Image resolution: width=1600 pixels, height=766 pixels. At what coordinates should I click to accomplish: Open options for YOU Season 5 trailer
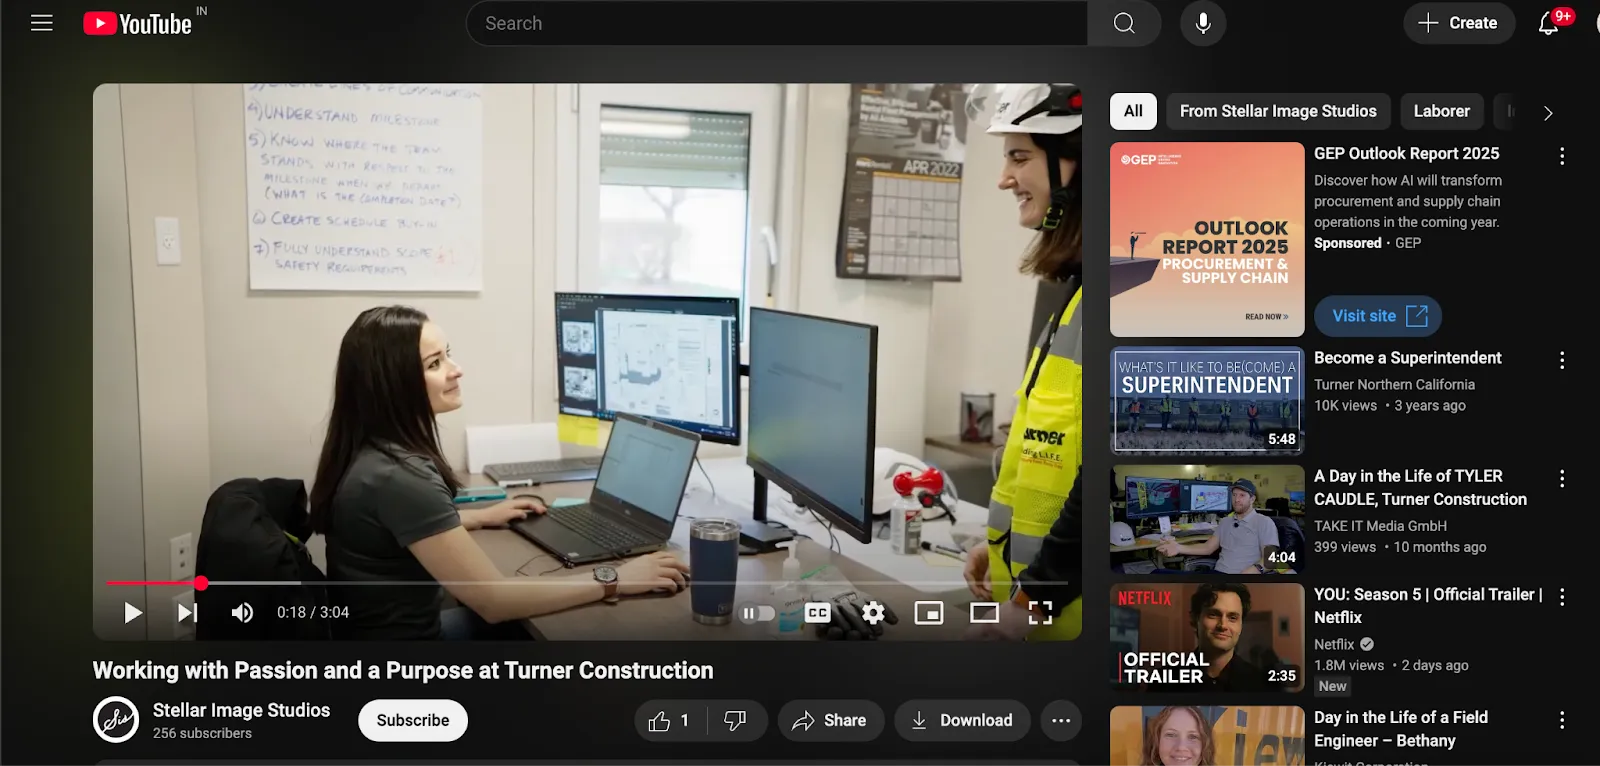1562,597
